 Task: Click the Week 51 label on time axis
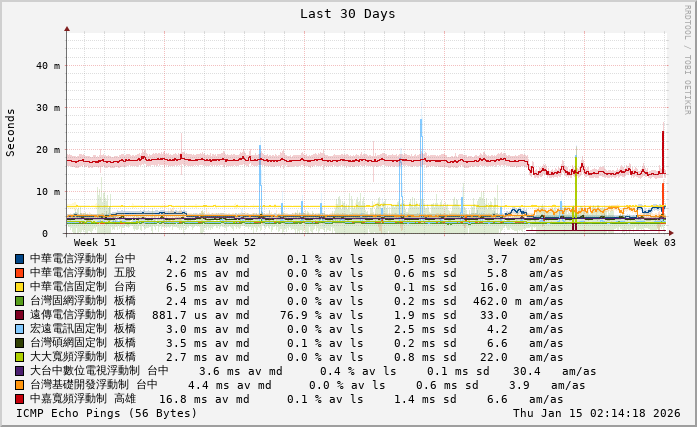(95, 243)
